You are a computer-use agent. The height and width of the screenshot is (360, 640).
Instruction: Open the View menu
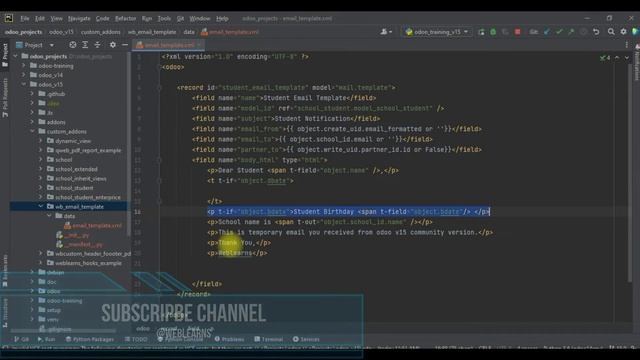point(56,18)
